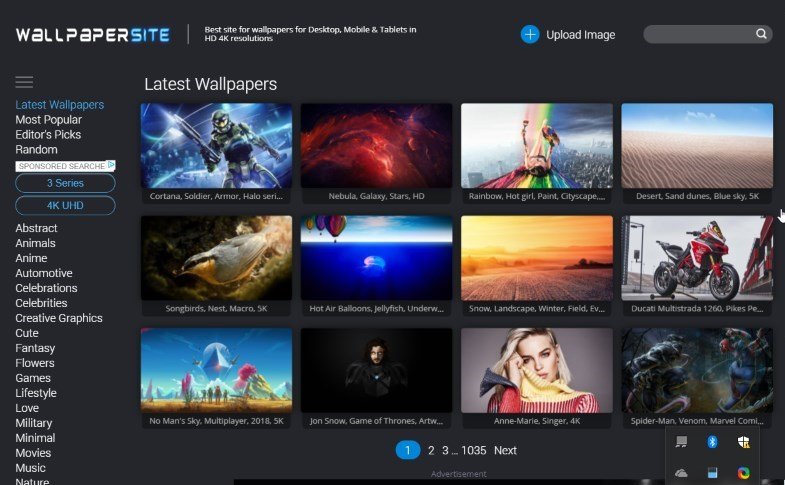785x485 pixels.
Task: Click the Upload Image link
Action: (581, 35)
